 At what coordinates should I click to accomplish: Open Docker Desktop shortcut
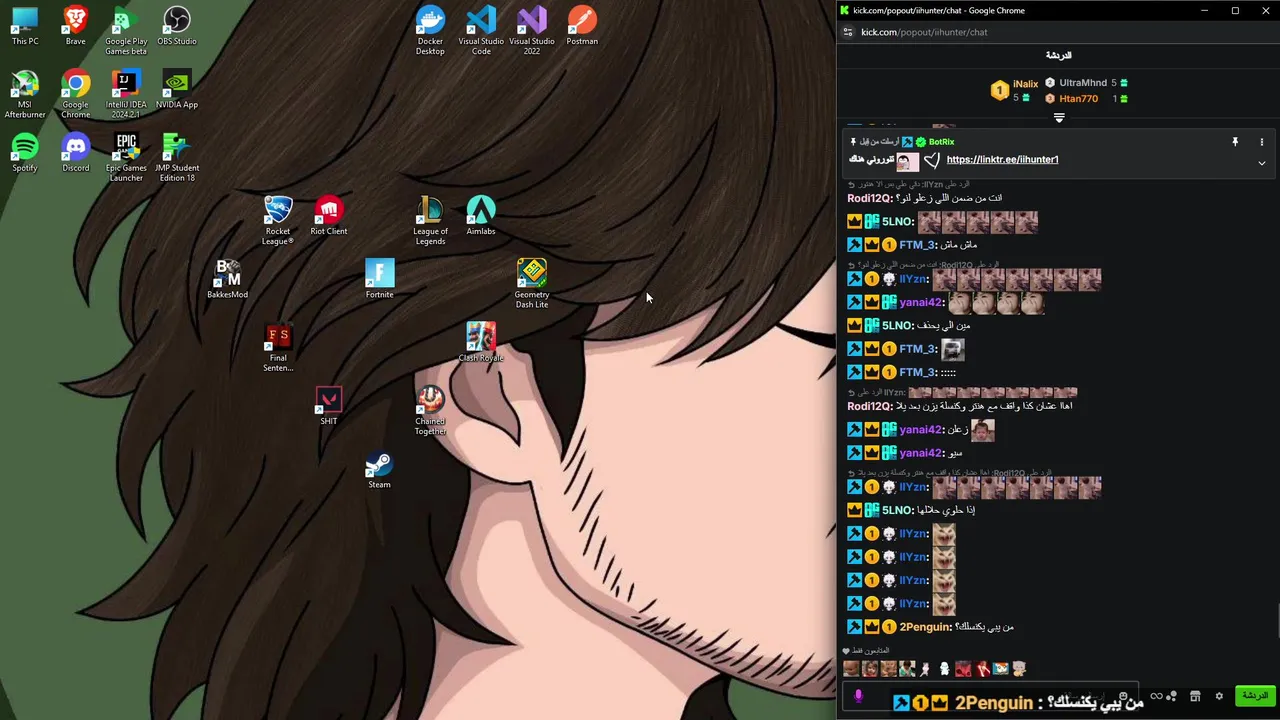(430, 31)
